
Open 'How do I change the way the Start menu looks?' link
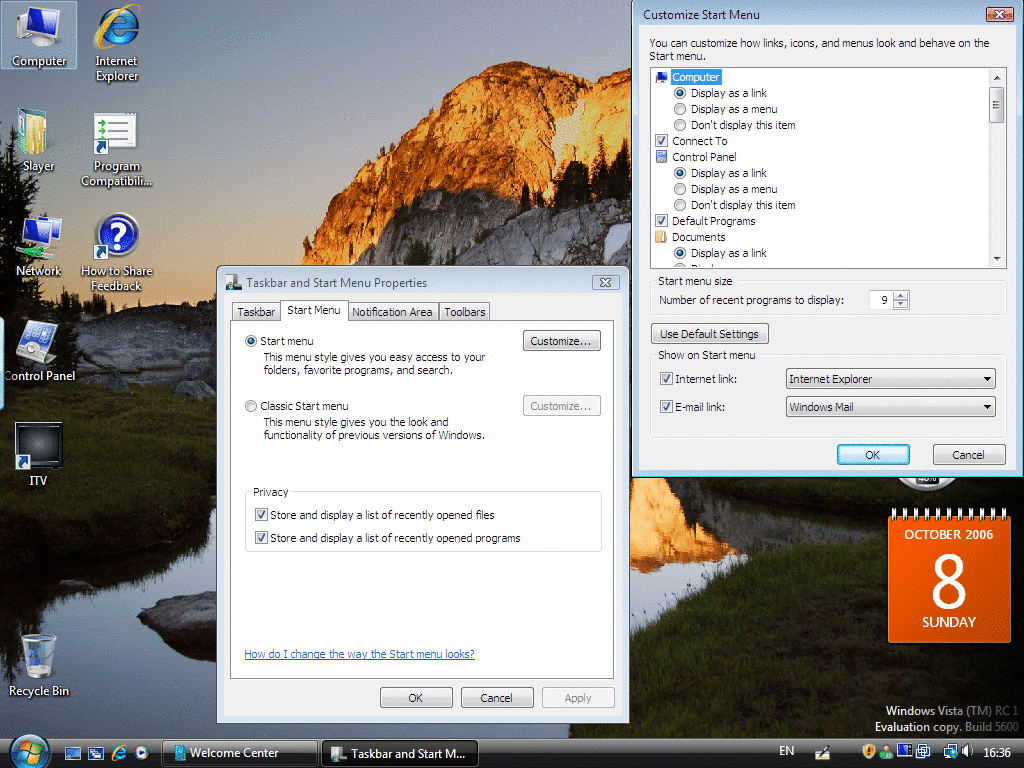coord(359,654)
